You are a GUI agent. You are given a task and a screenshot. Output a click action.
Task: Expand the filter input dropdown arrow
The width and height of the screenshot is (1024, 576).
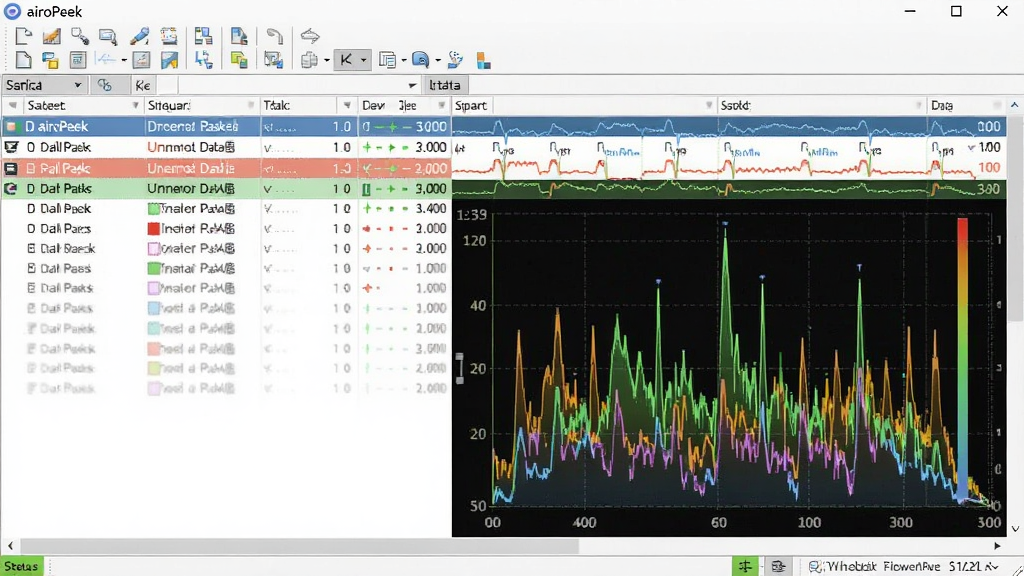click(412, 86)
